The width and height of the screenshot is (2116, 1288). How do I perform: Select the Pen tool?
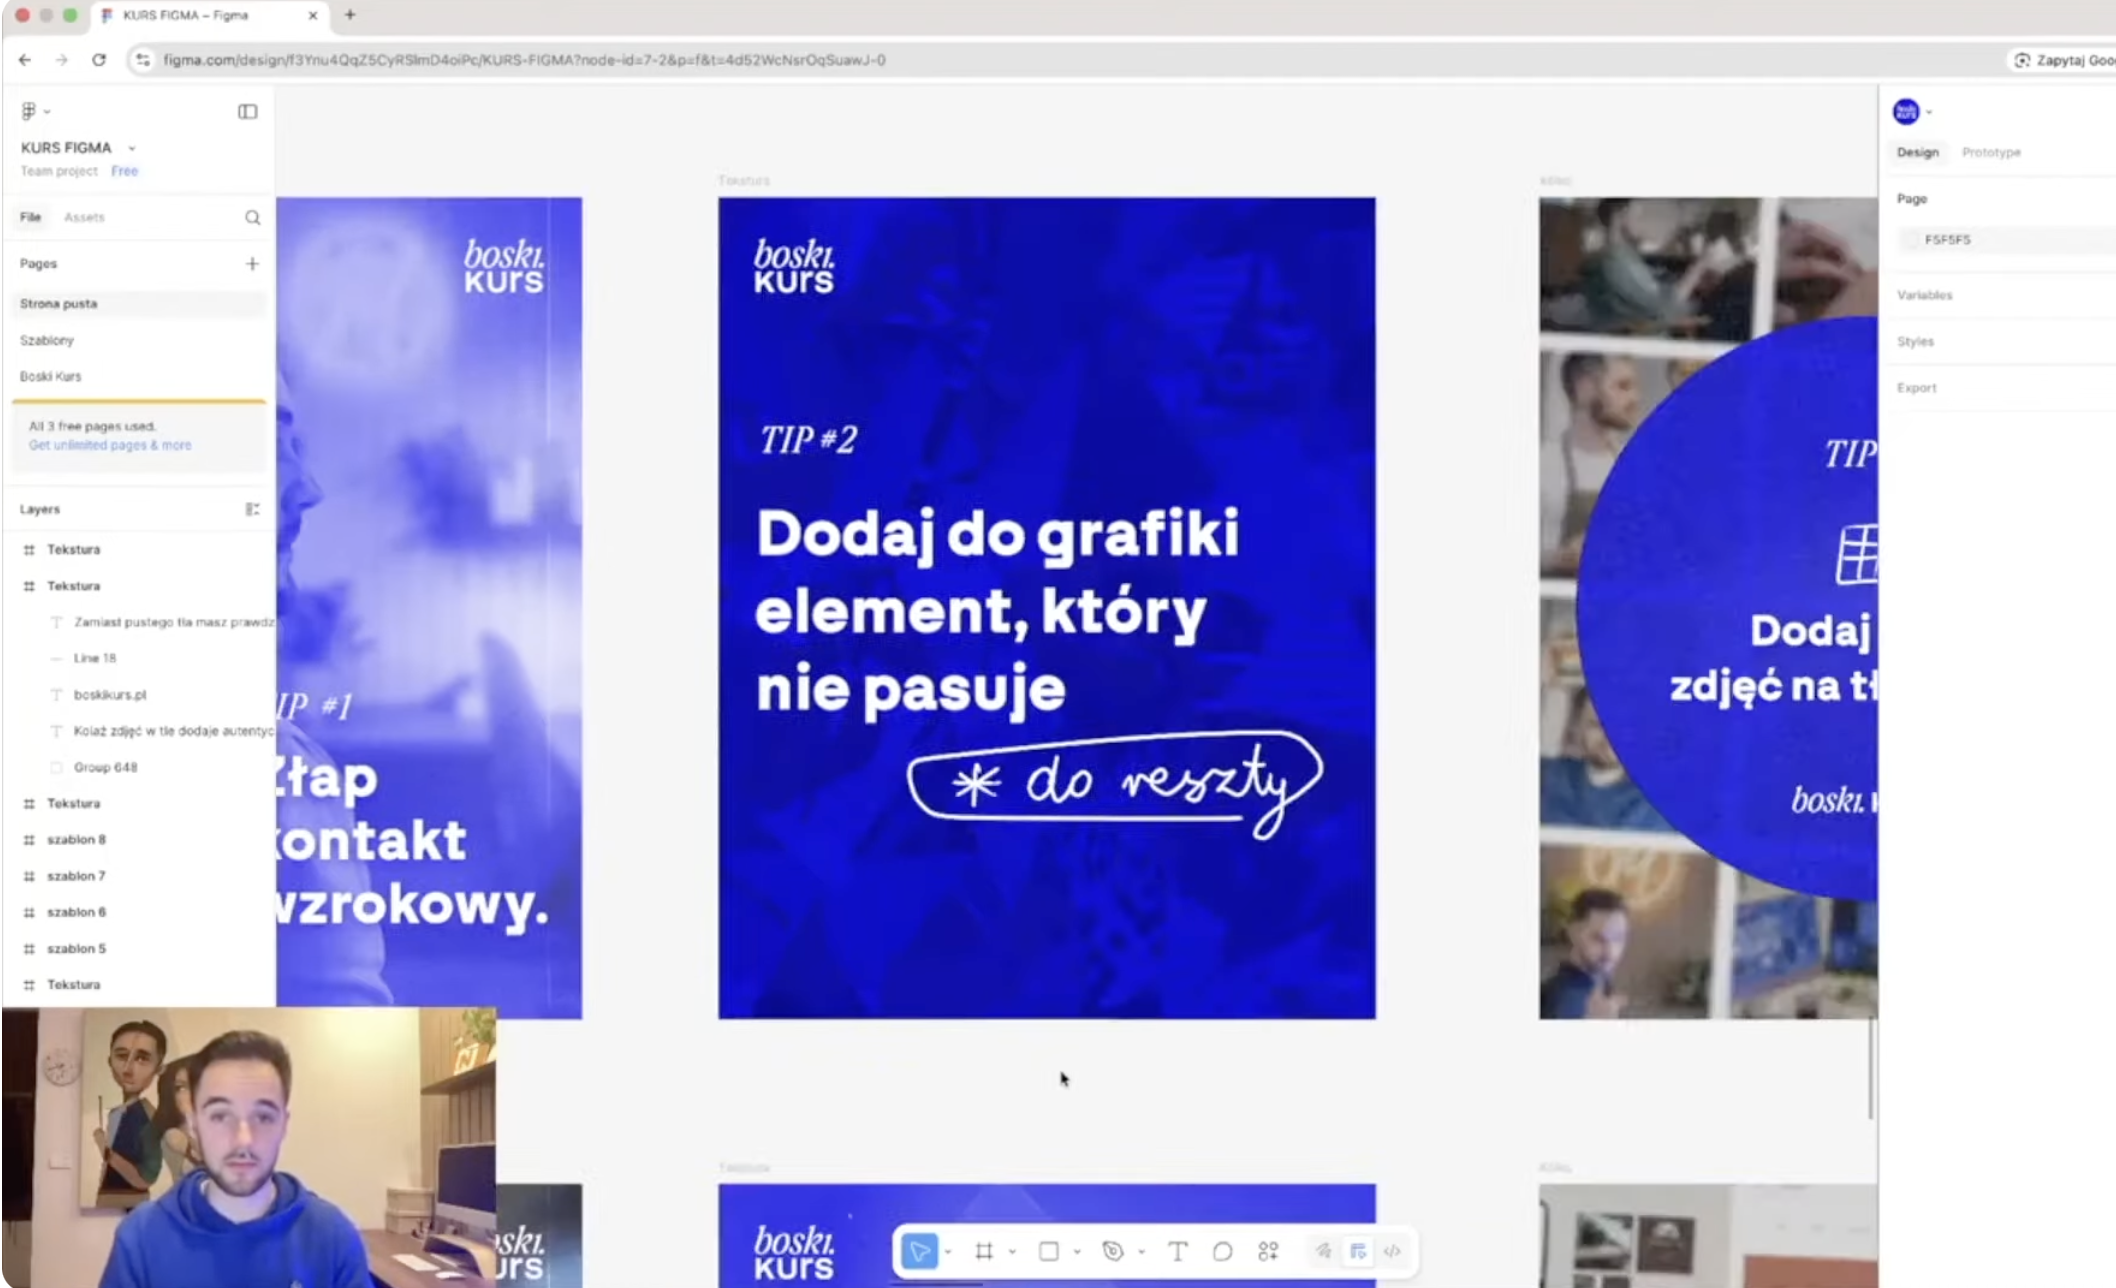[x=1113, y=1251]
